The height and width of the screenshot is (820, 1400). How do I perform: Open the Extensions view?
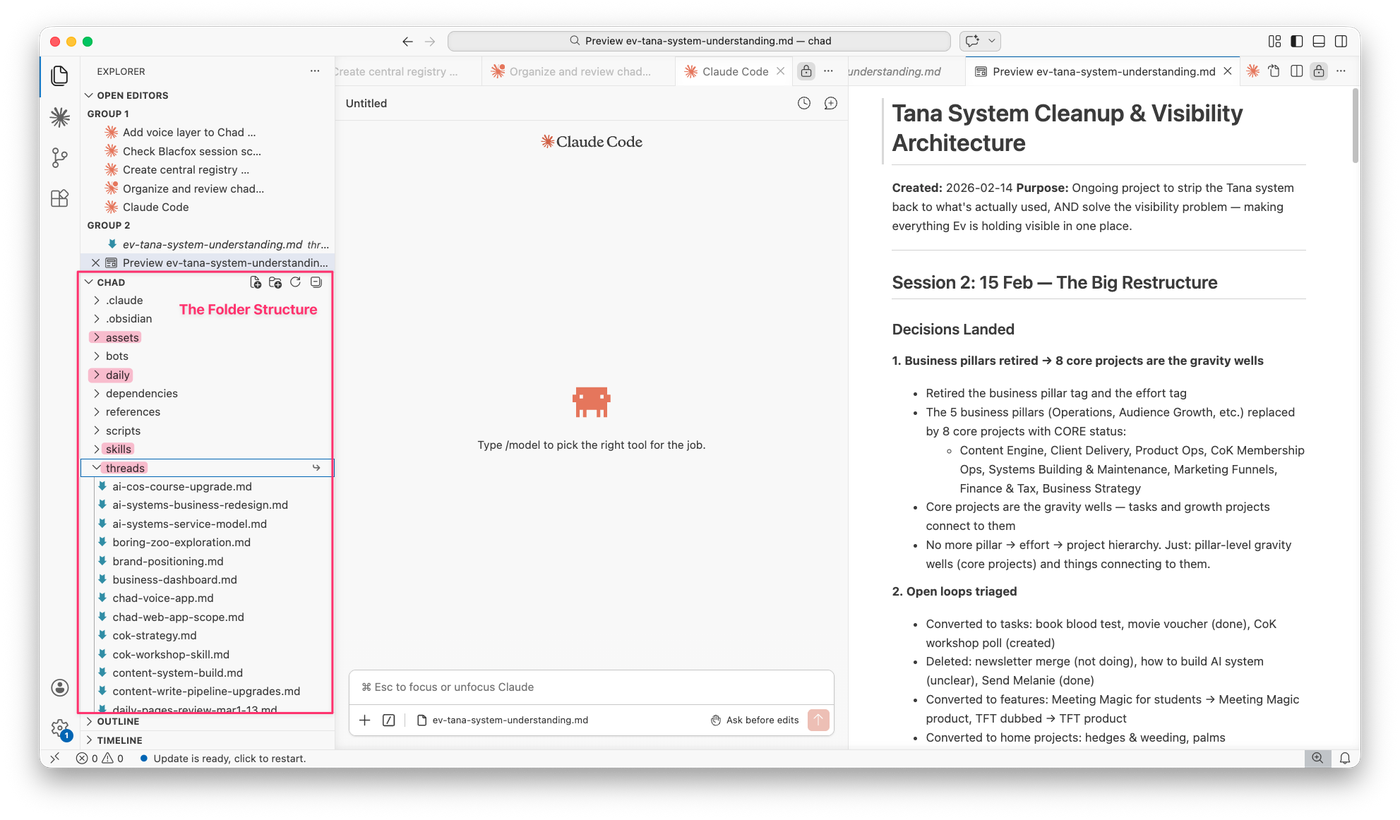pyautogui.click(x=60, y=198)
